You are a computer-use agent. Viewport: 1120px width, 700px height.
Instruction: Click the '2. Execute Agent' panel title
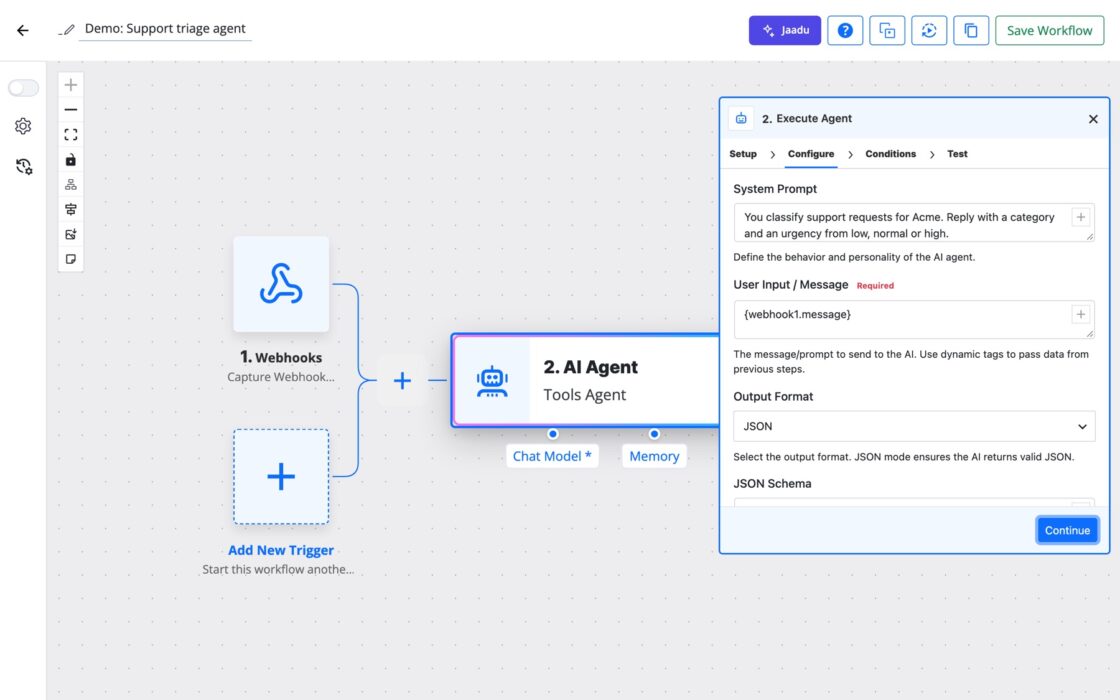click(x=806, y=119)
